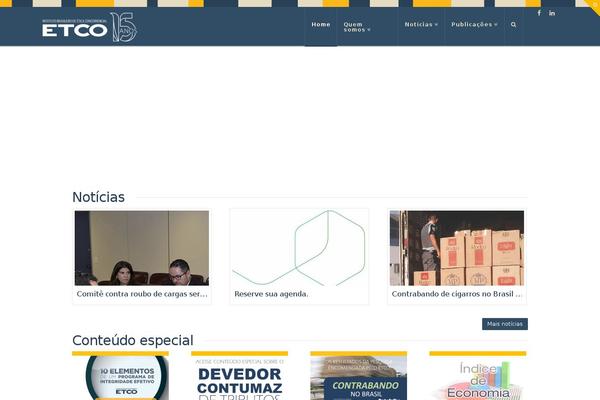
Task: Open the Contrabando no Brasil banner
Action: [x=359, y=377]
